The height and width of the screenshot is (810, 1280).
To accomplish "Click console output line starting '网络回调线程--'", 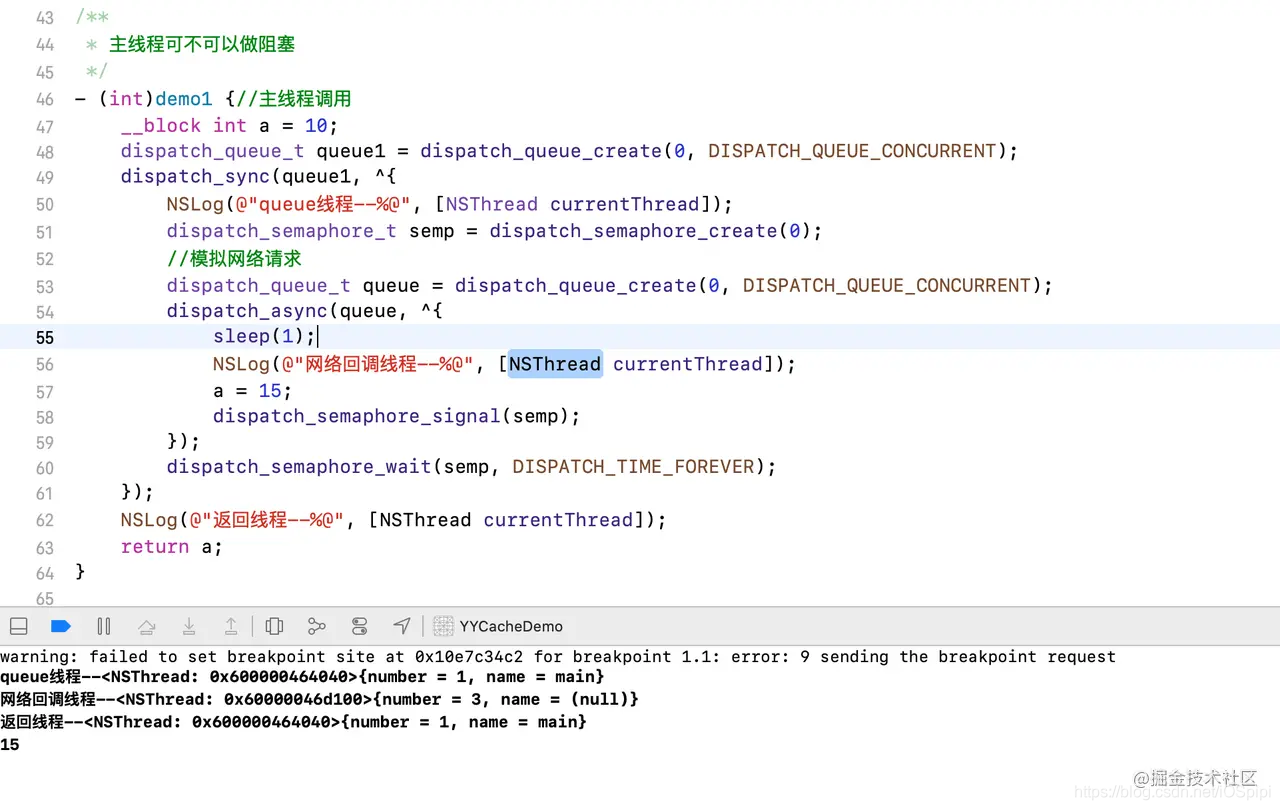I will [319, 700].
